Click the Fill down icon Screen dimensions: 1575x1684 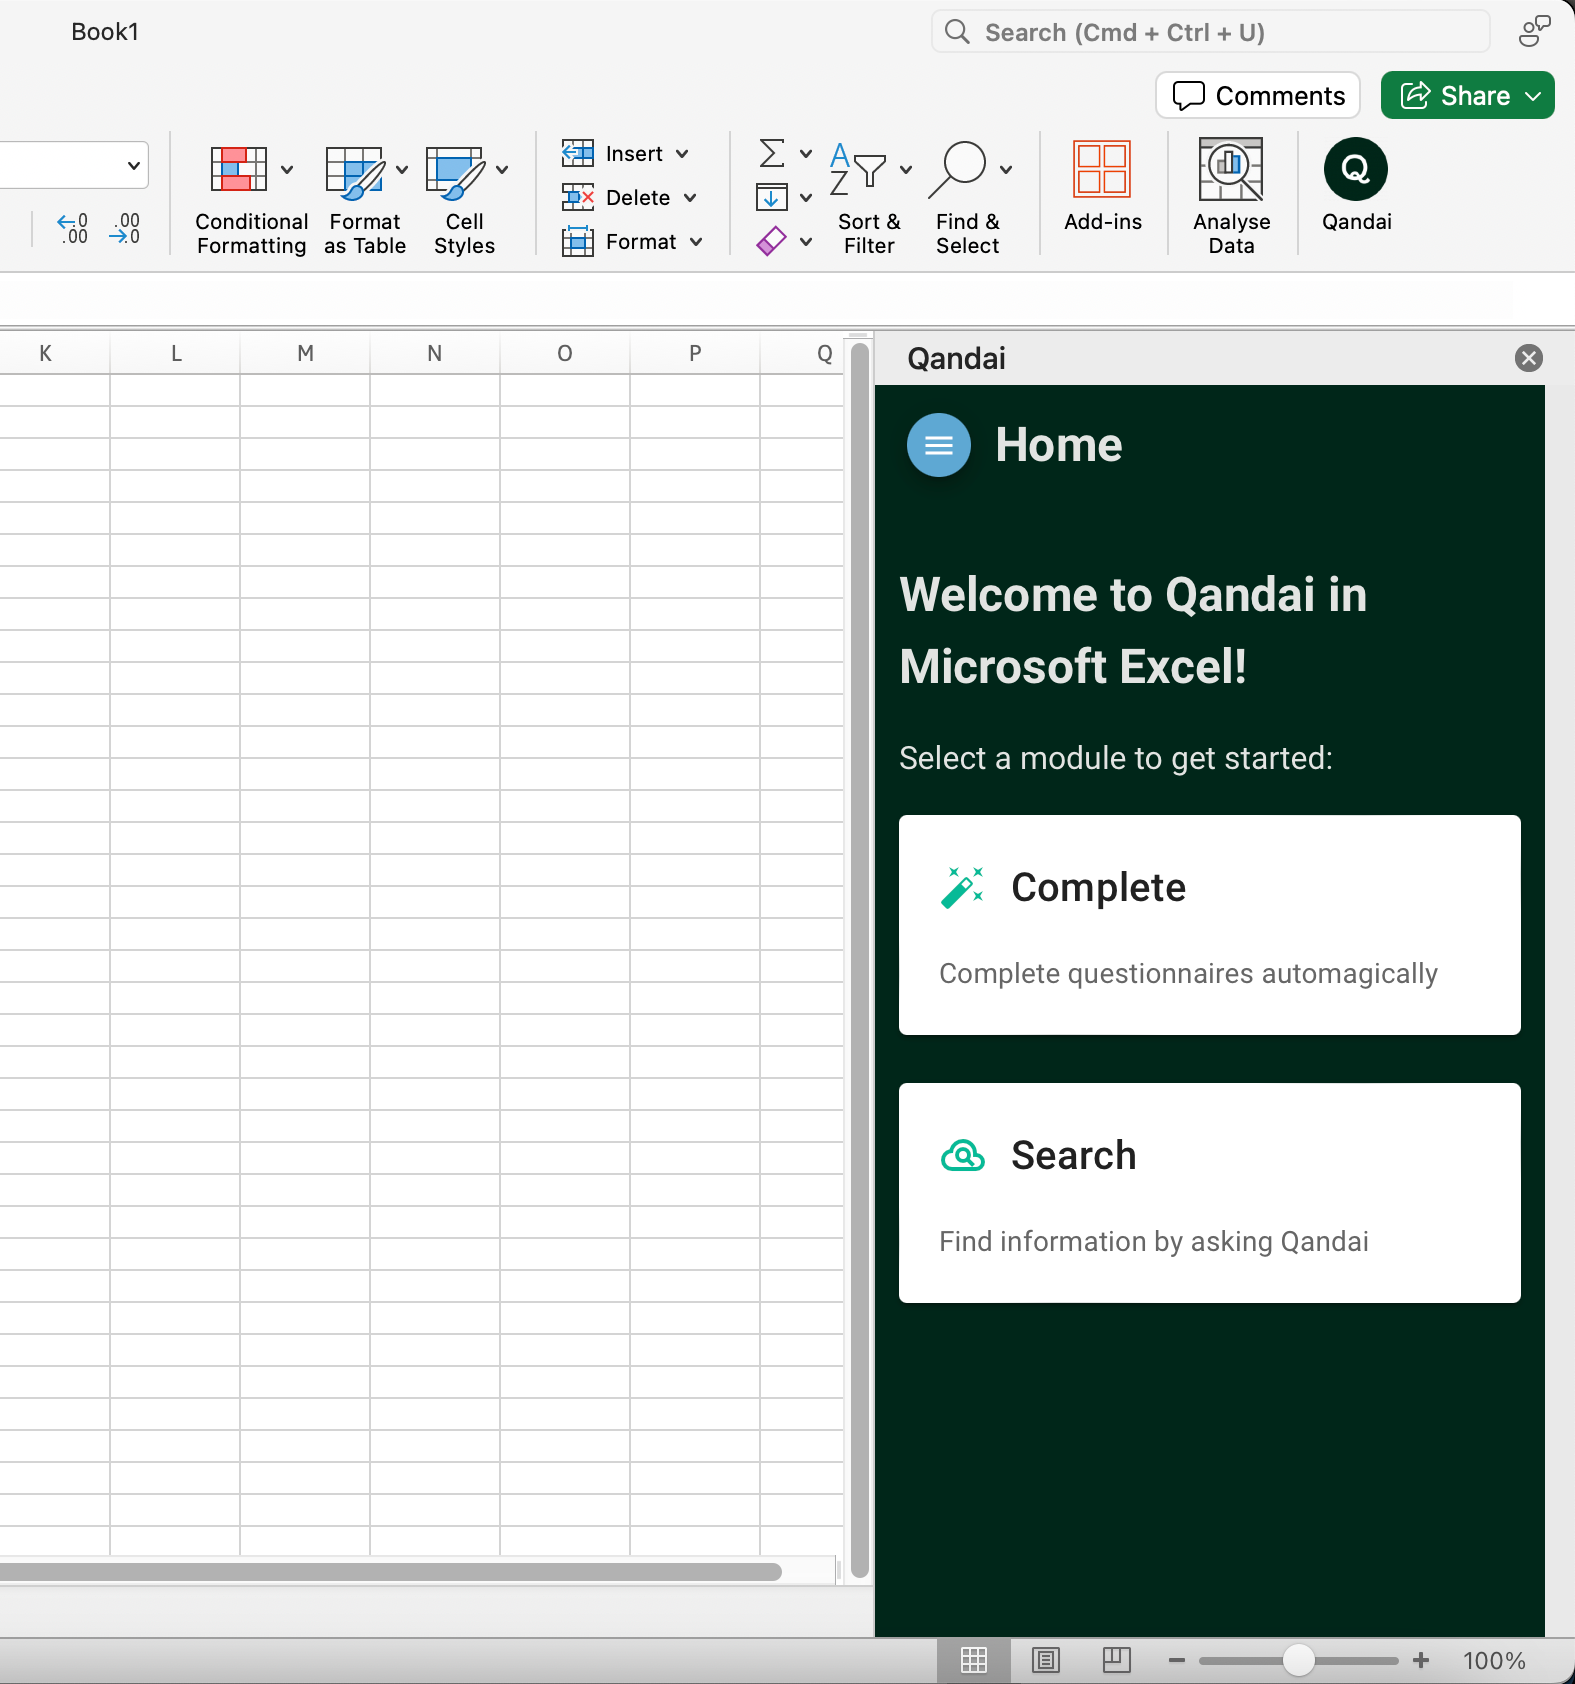[x=771, y=197]
